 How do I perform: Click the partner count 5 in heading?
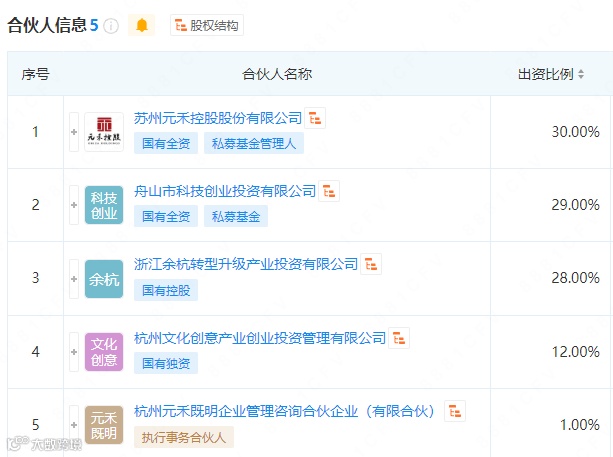(x=94, y=25)
